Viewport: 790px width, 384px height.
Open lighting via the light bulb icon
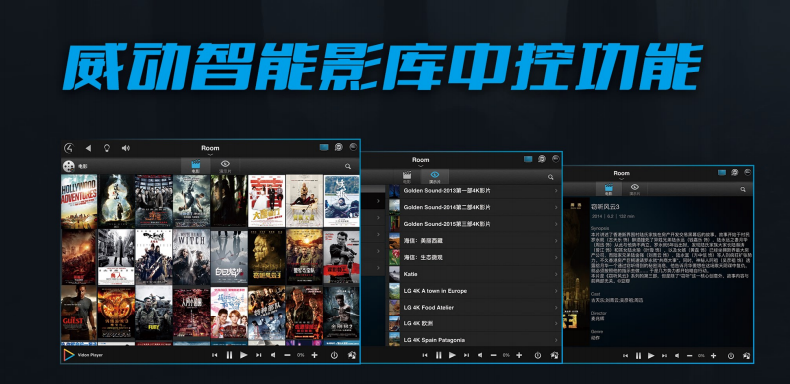click(107, 148)
